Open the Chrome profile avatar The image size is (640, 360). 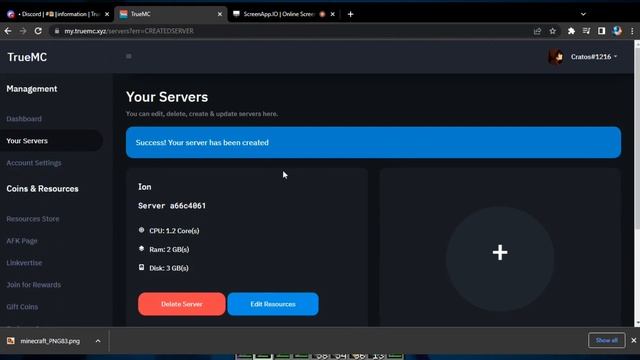pyautogui.click(x=617, y=31)
